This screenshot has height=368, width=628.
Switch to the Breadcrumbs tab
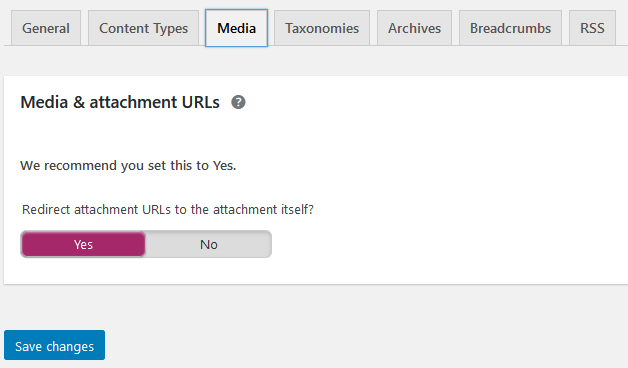point(510,28)
